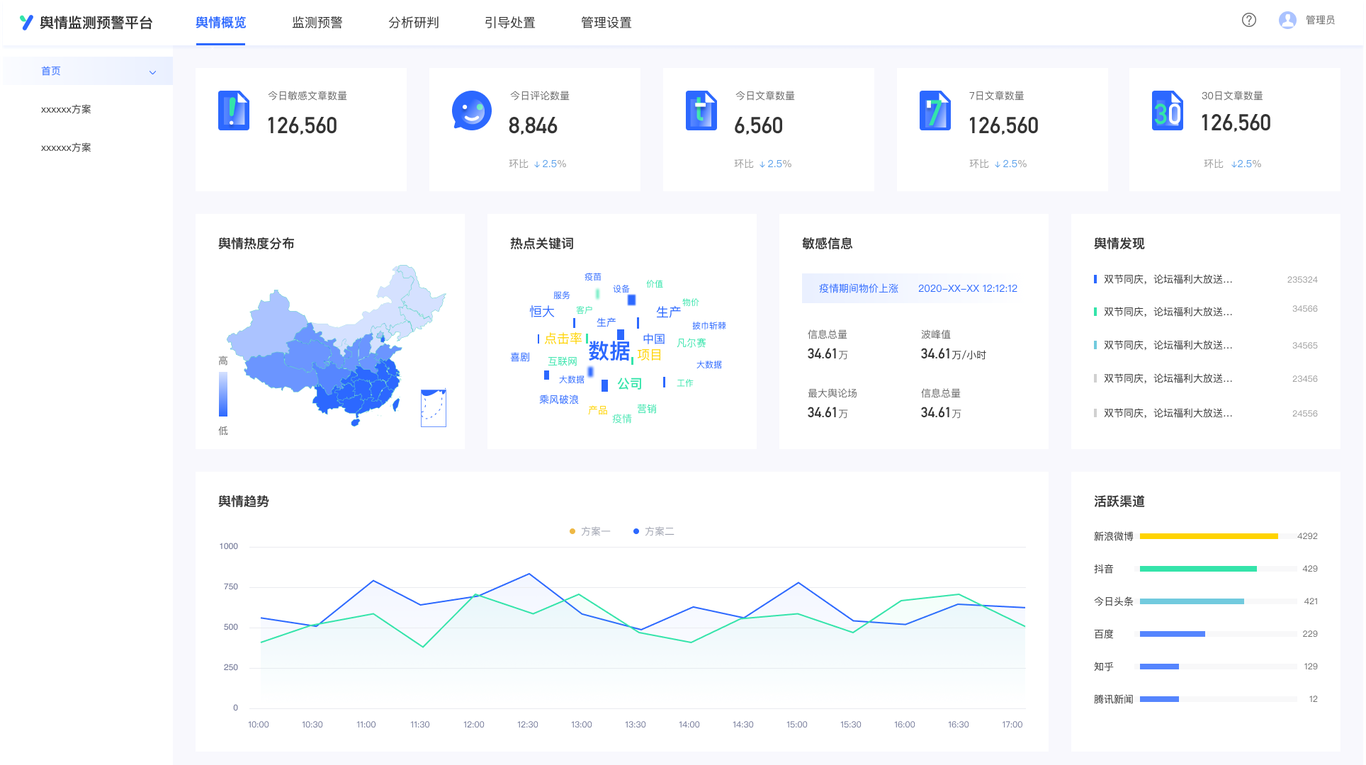Viewport: 1366px width, 765px height.
Task: Click the 12:30 axis label on chart
Action: pos(527,725)
